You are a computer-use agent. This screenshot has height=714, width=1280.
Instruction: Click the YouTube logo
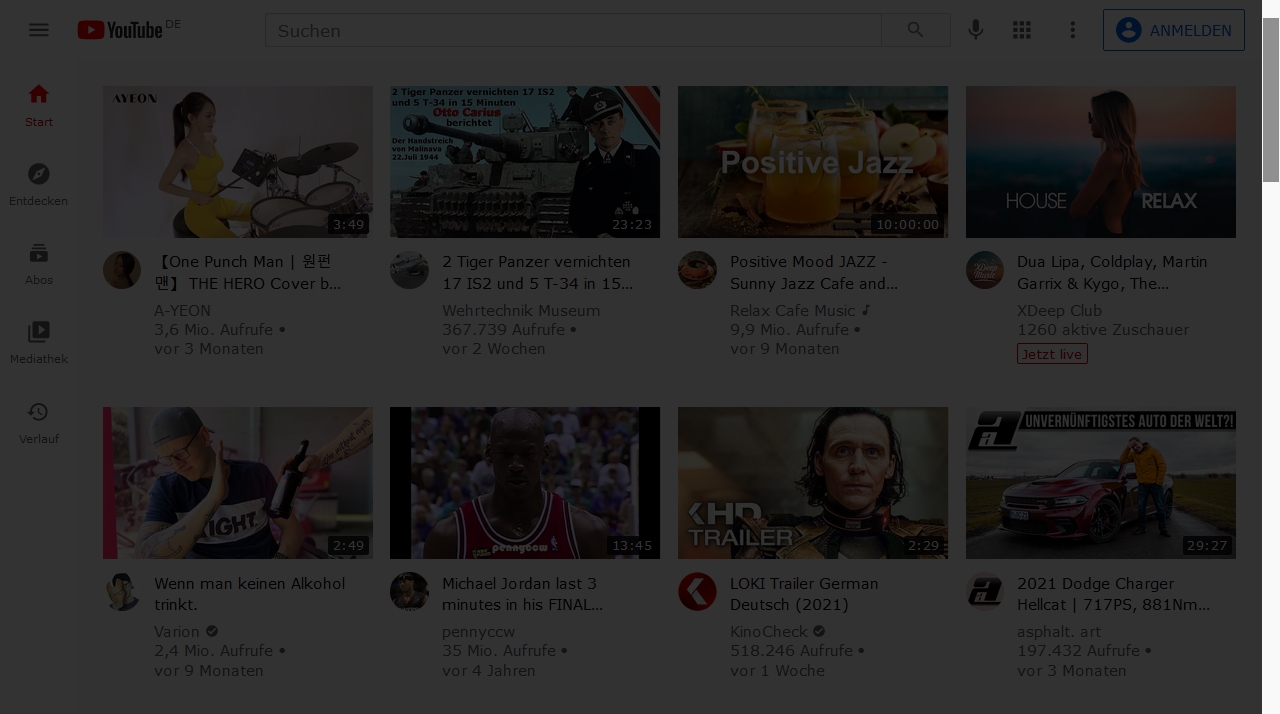[x=121, y=30]
